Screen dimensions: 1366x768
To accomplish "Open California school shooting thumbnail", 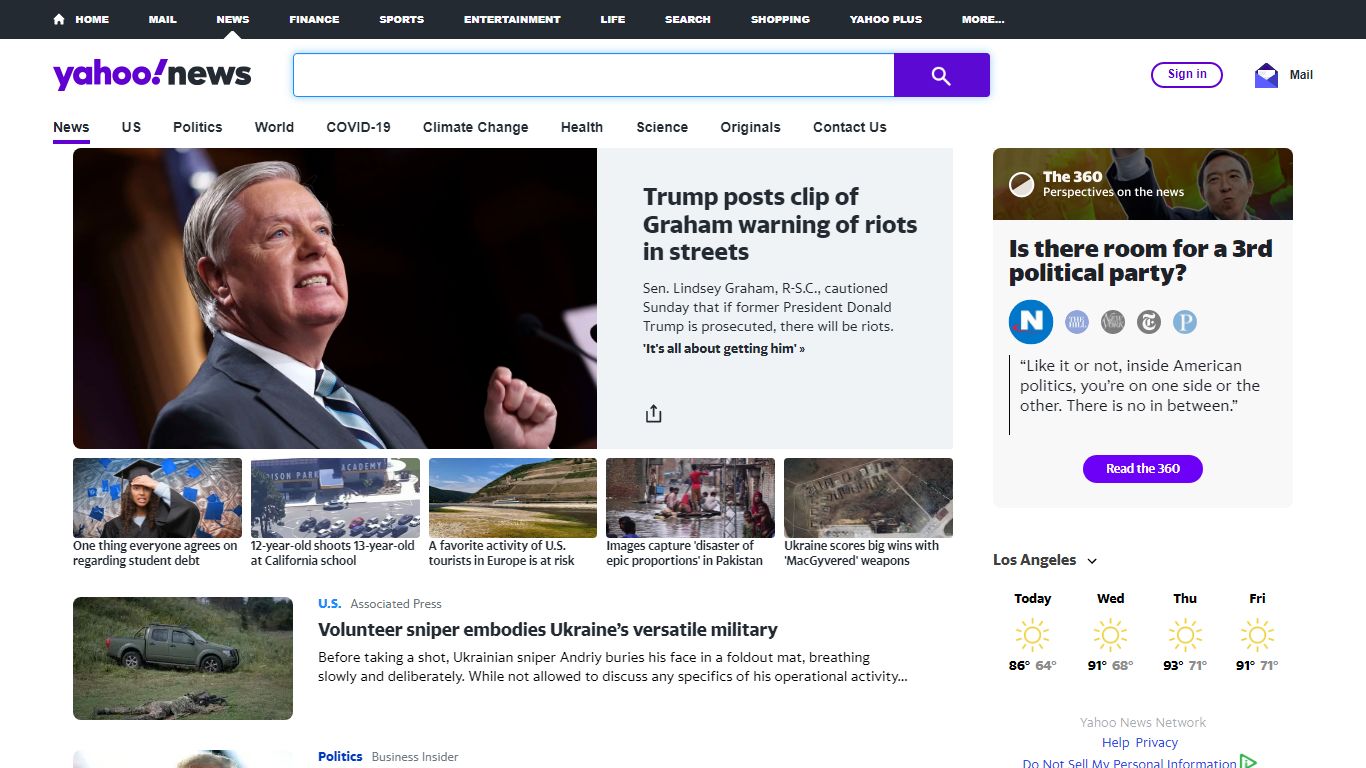I will 335,498.
